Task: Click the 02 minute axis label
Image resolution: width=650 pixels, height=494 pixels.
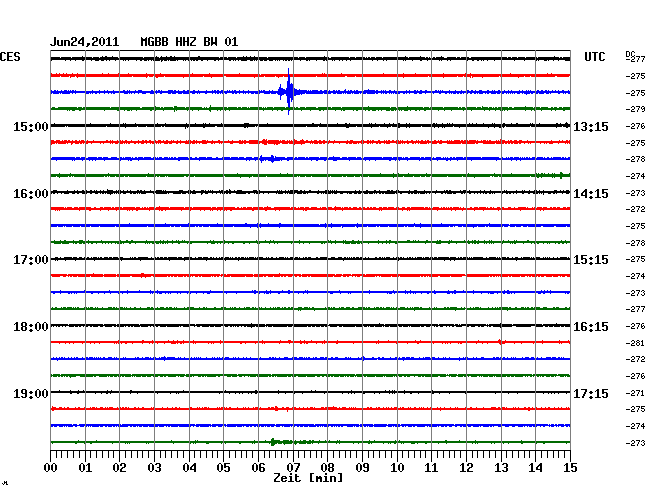Action: coord(119,467)
